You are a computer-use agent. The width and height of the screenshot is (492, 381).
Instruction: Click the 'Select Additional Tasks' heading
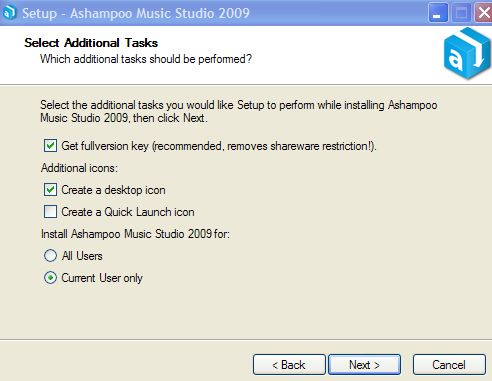[x=91, y=43]
